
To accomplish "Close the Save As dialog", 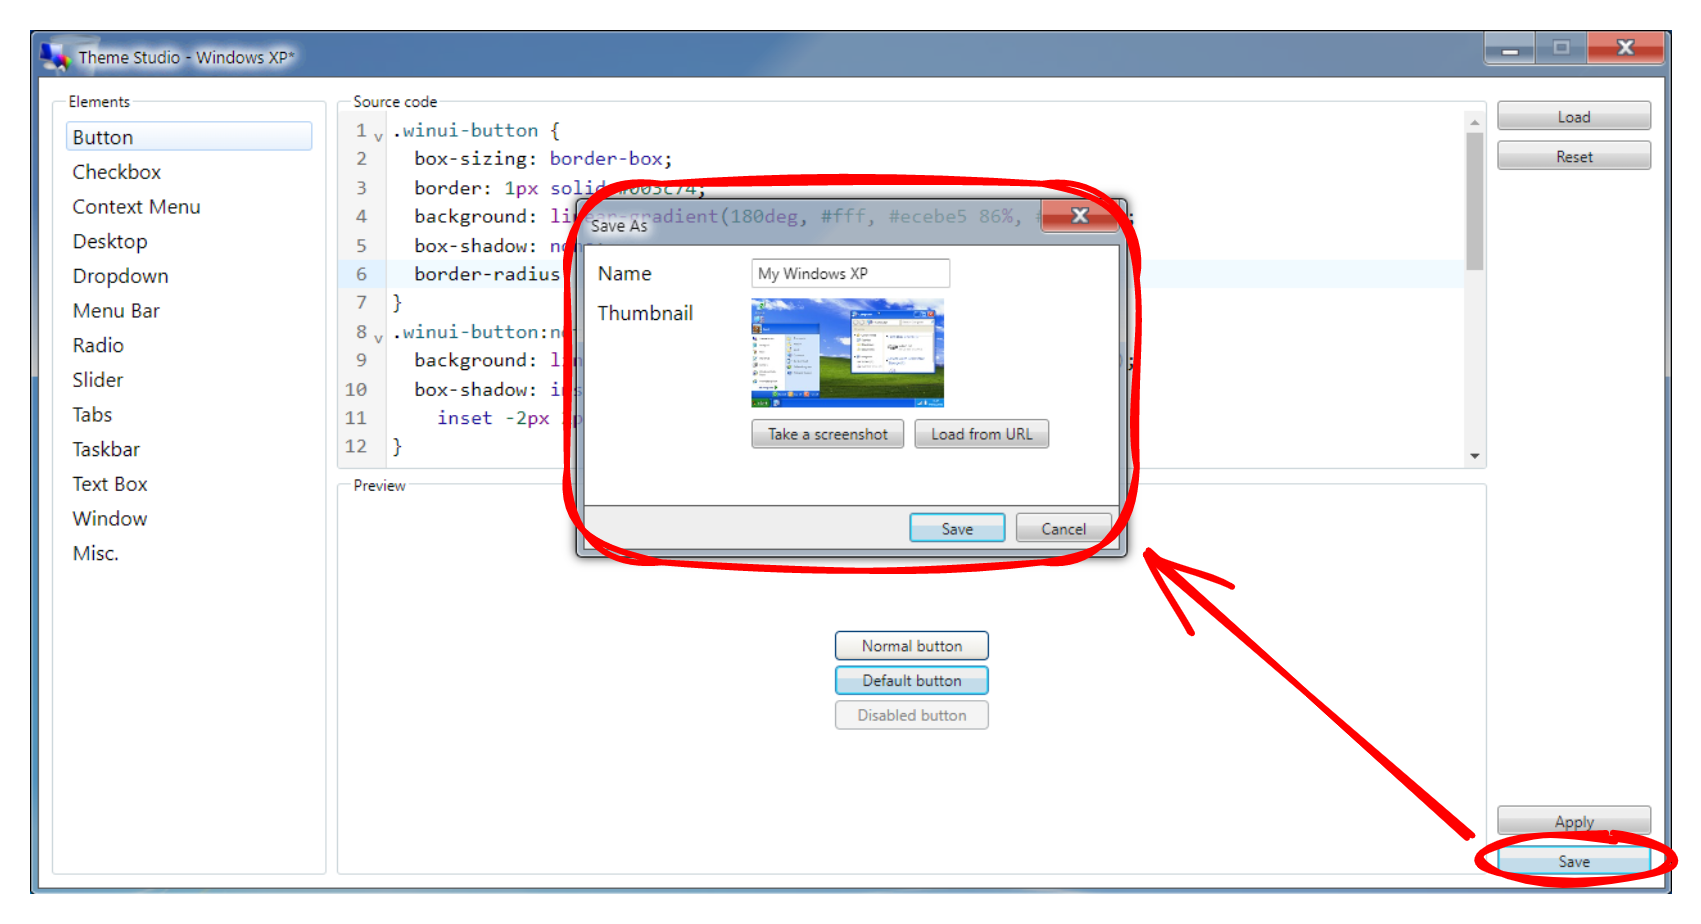I will pyautogui.click(x=1080, y=216).
